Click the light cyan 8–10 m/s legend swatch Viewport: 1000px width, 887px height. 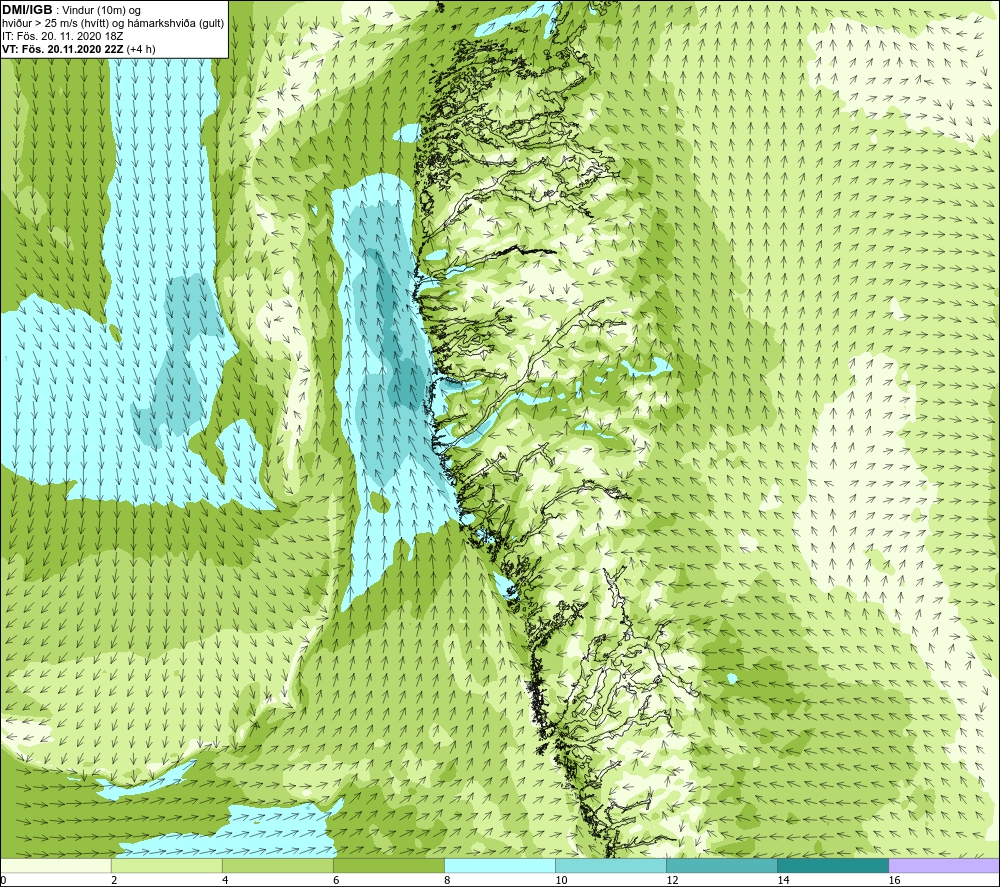pyautogui.click(x=500, y=865)
